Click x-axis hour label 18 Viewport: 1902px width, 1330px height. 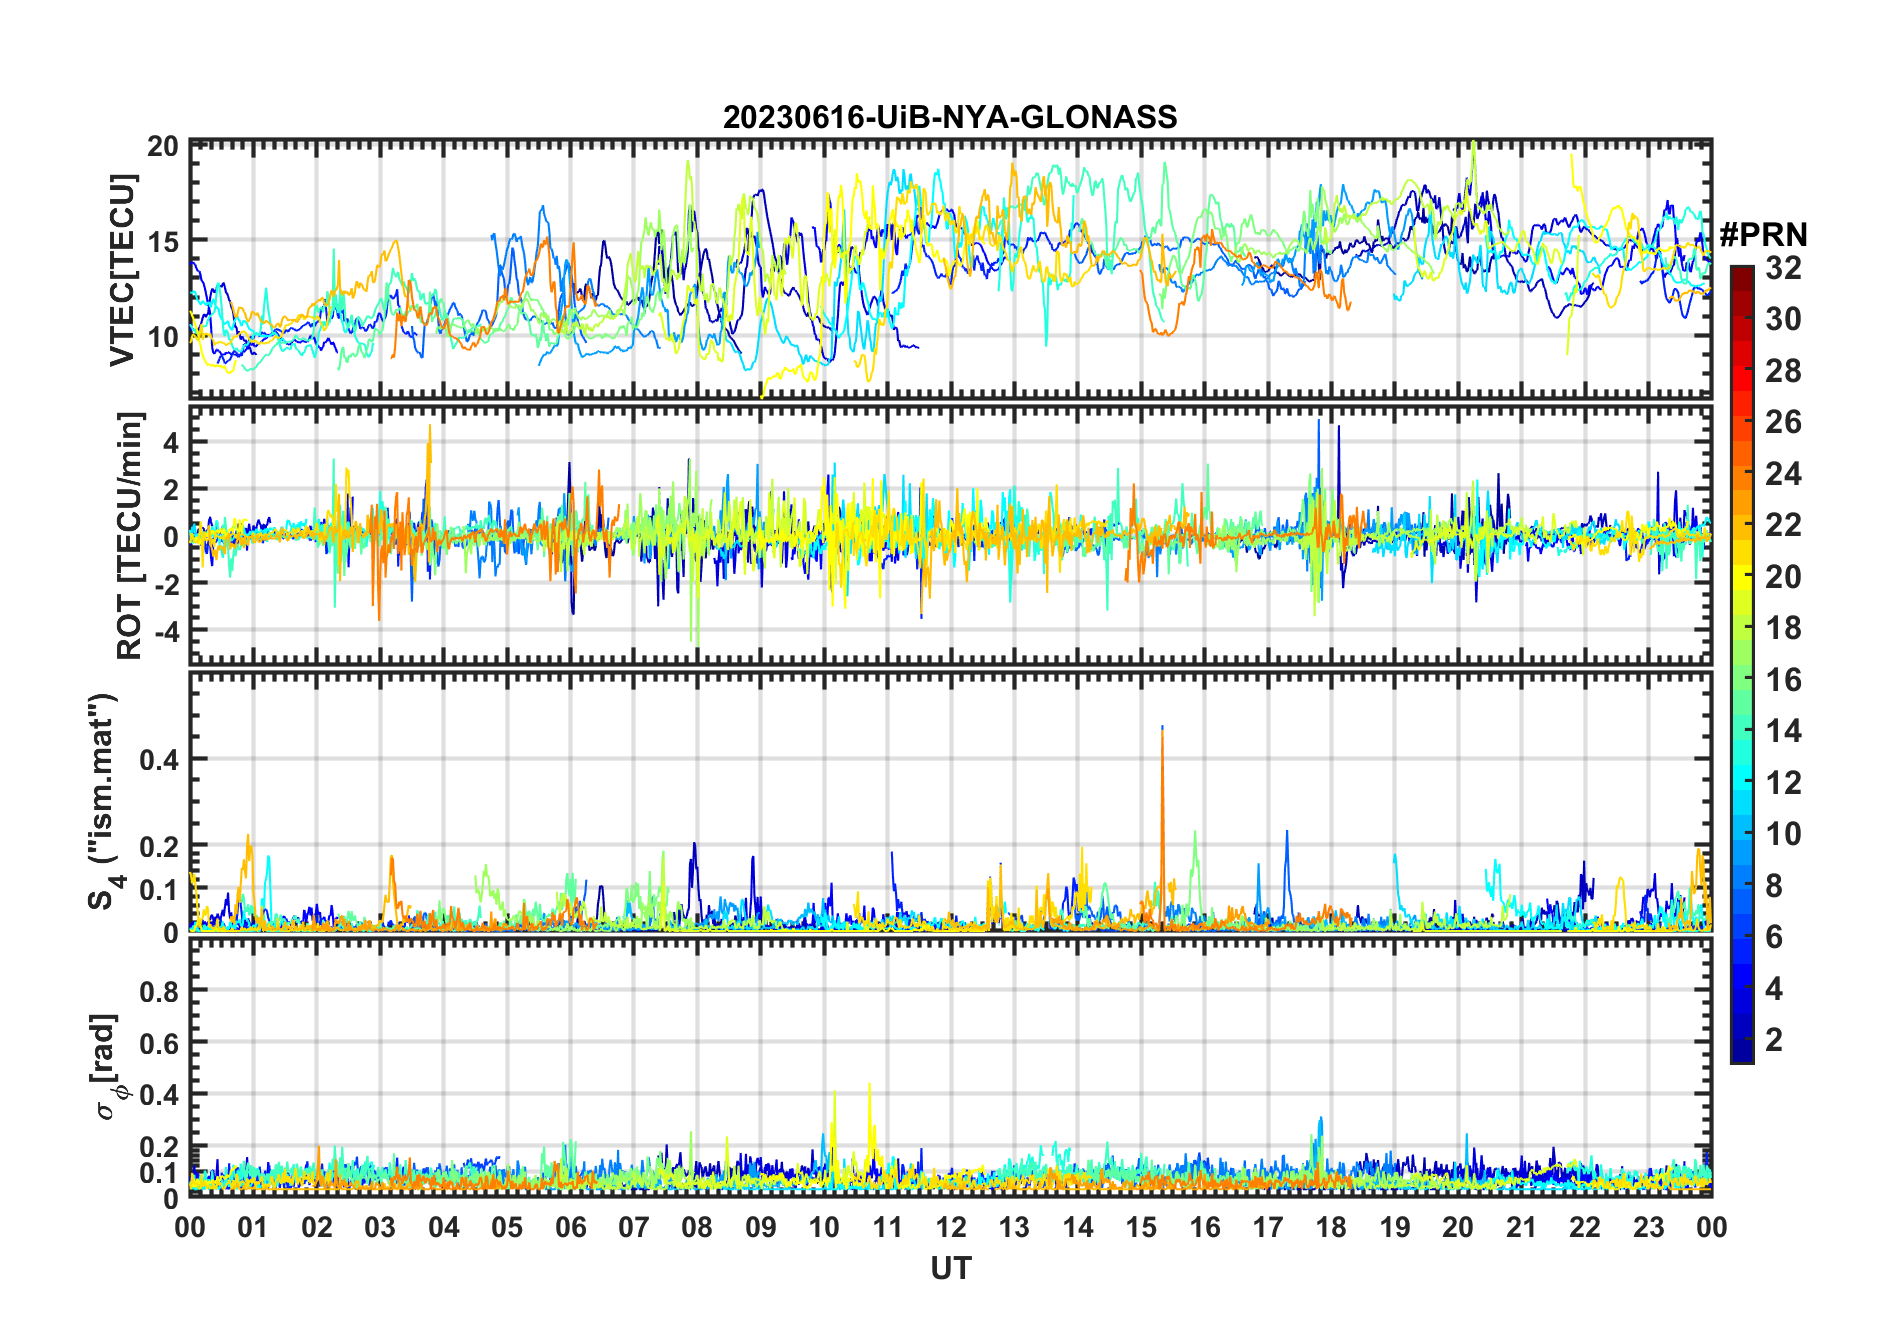[x=1331, y=1227]
